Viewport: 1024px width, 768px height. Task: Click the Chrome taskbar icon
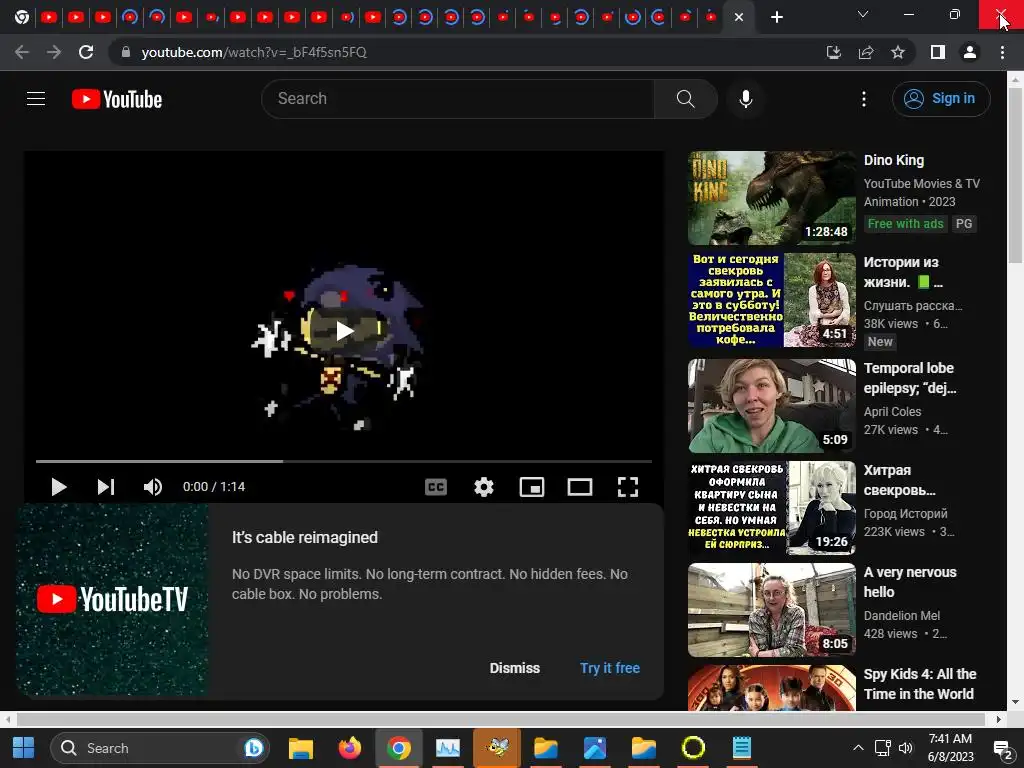pyautogui.click(x=398, y=748)
